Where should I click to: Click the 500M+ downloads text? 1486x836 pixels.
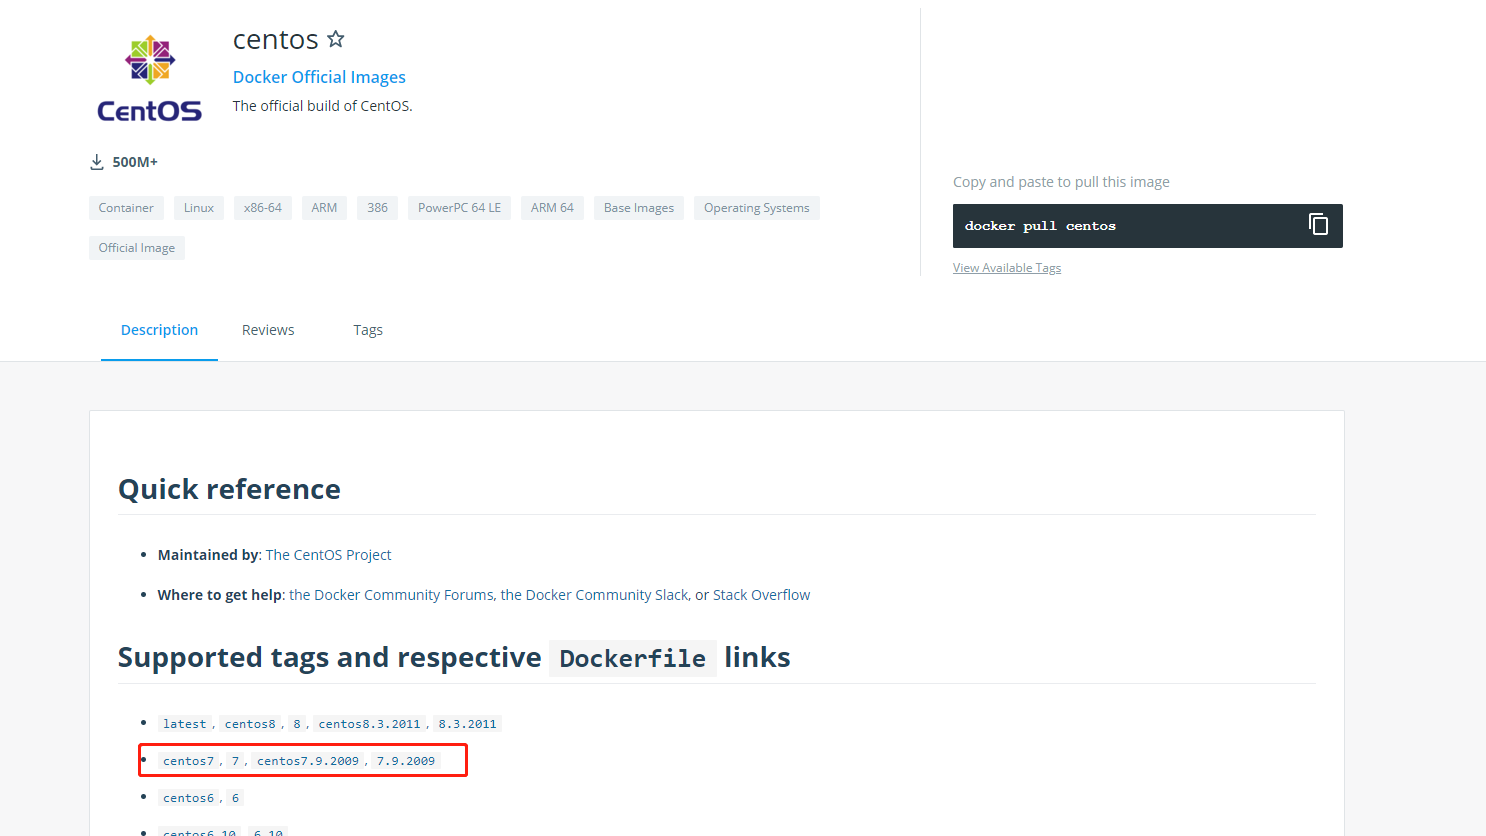(135, 162)
